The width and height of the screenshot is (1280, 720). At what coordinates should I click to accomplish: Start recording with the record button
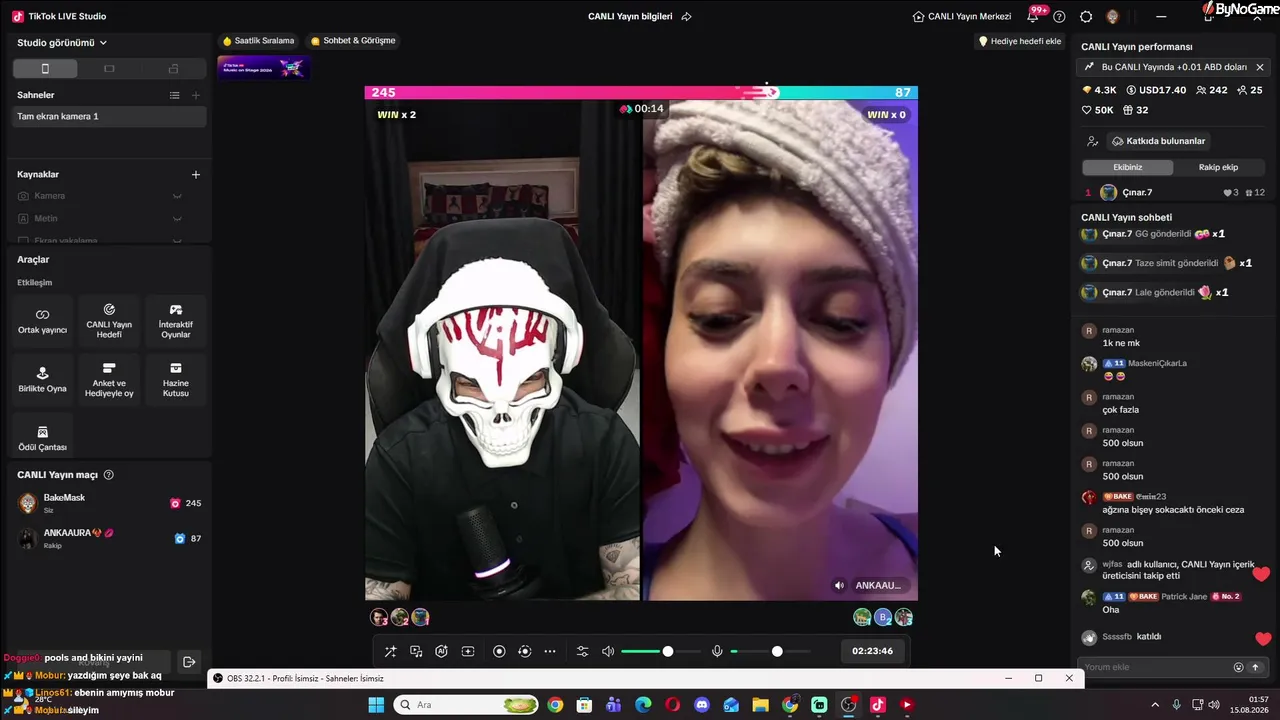coord(499,651)
